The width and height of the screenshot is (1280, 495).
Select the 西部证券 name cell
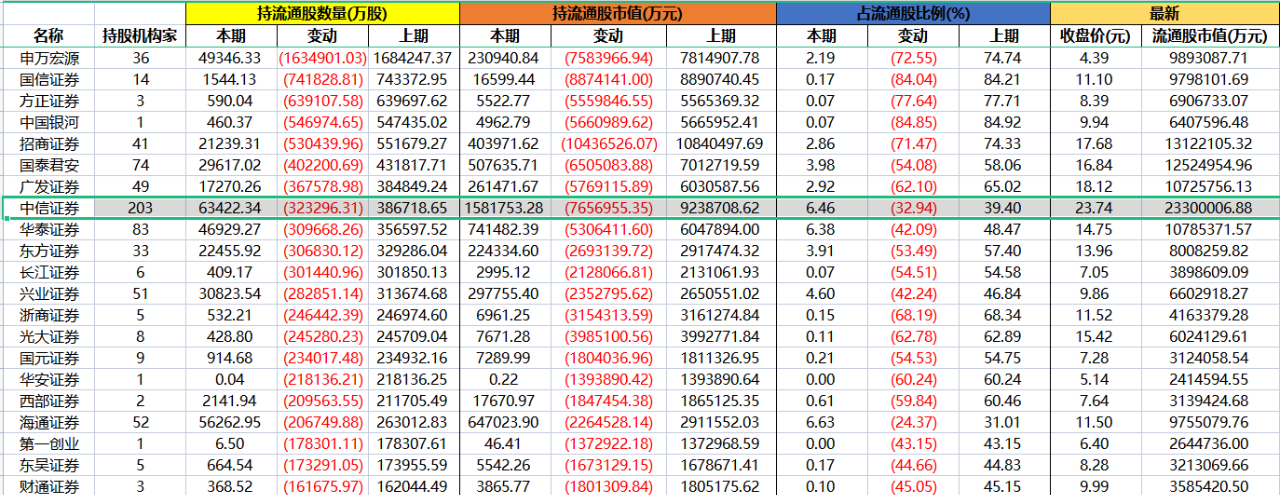[48, 400]
